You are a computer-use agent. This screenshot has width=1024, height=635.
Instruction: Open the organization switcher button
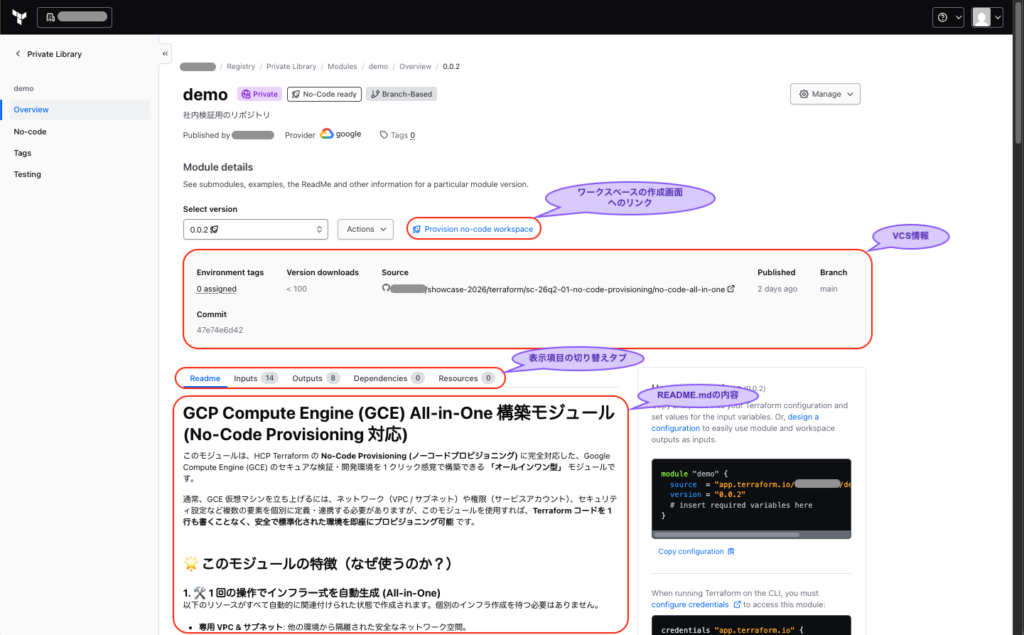pyautogui.click(x=74, y=17)
